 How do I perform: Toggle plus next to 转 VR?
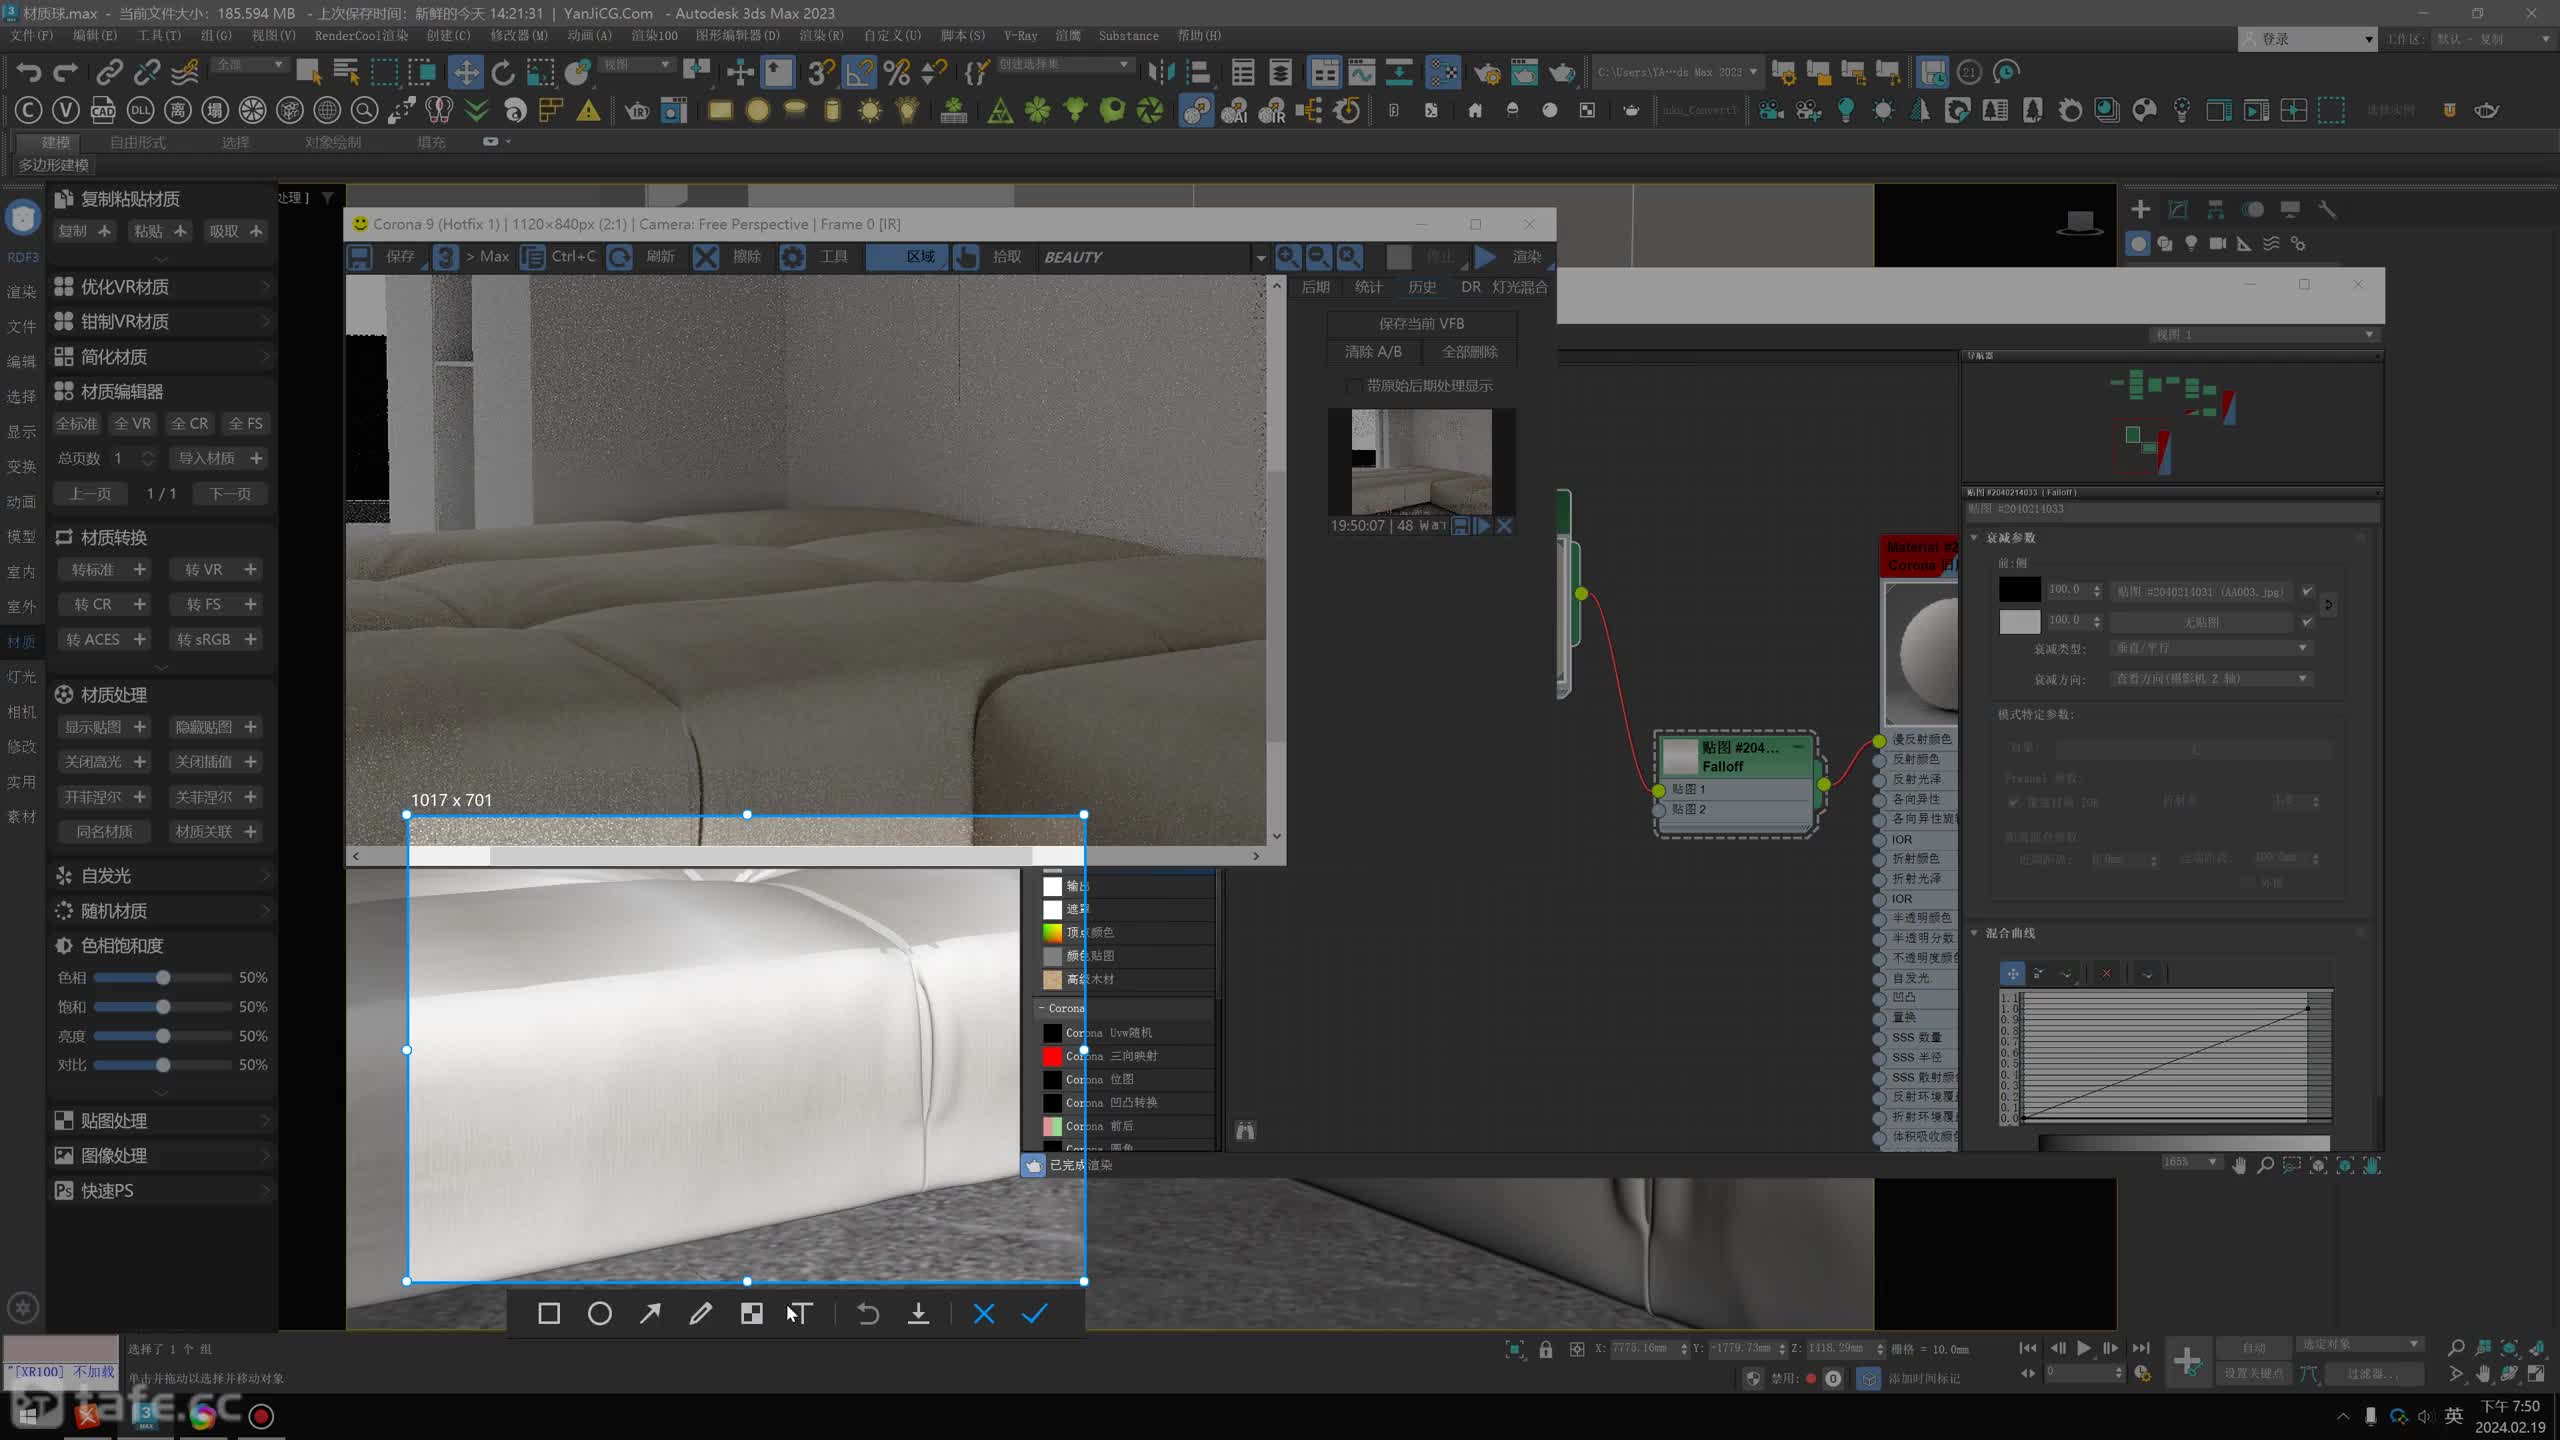[250, 569]
